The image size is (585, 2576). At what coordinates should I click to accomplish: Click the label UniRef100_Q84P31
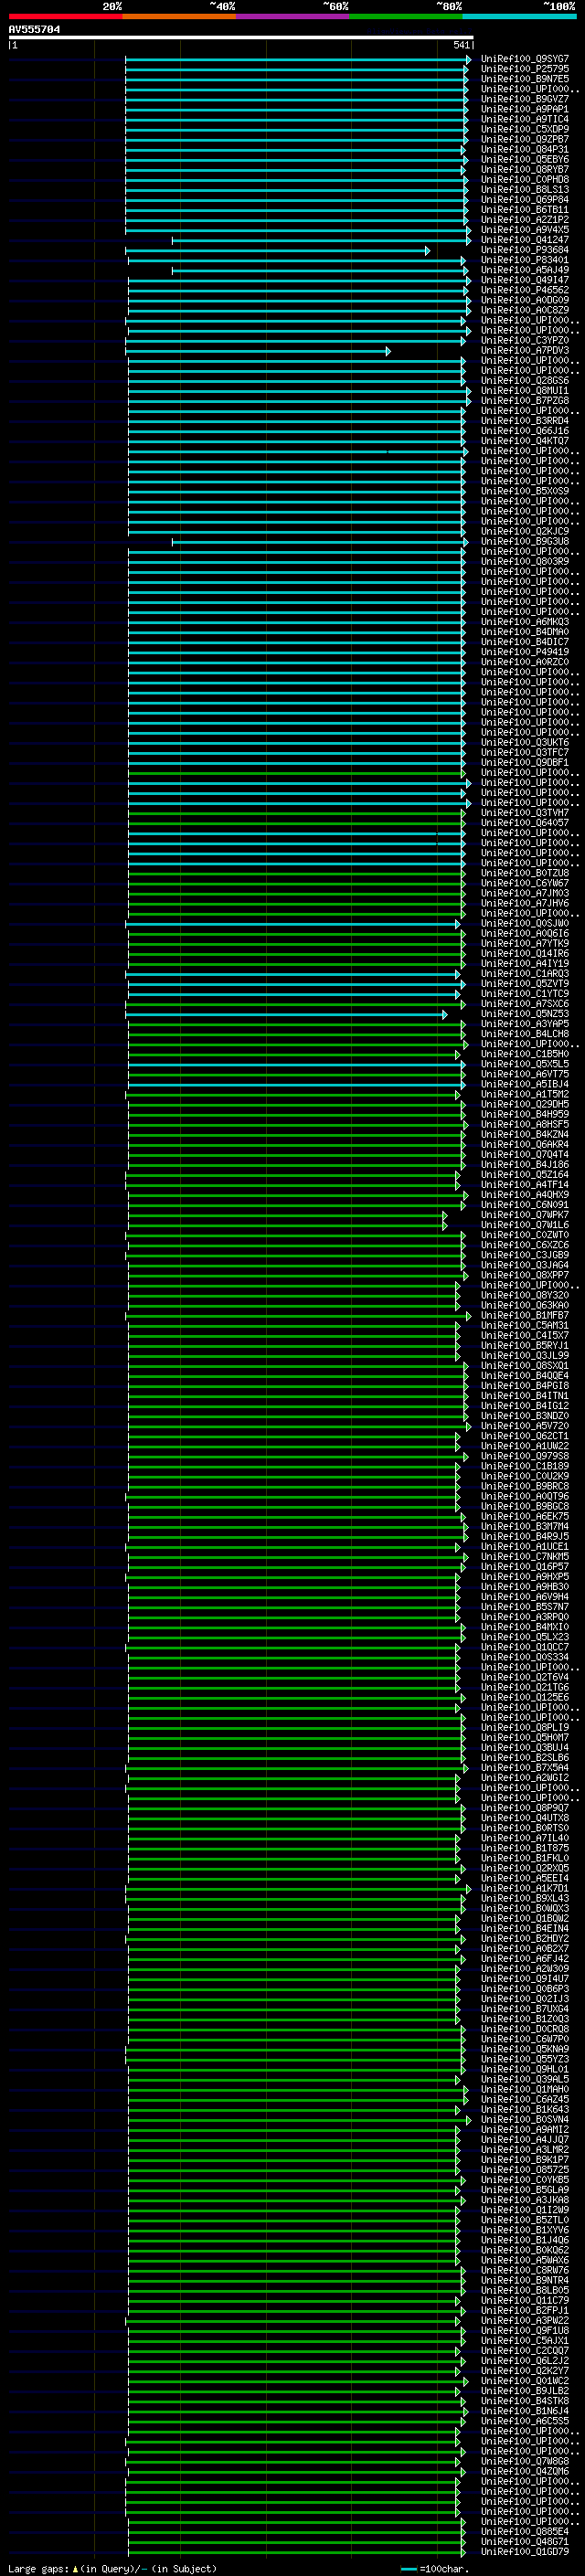pos(525,150)
